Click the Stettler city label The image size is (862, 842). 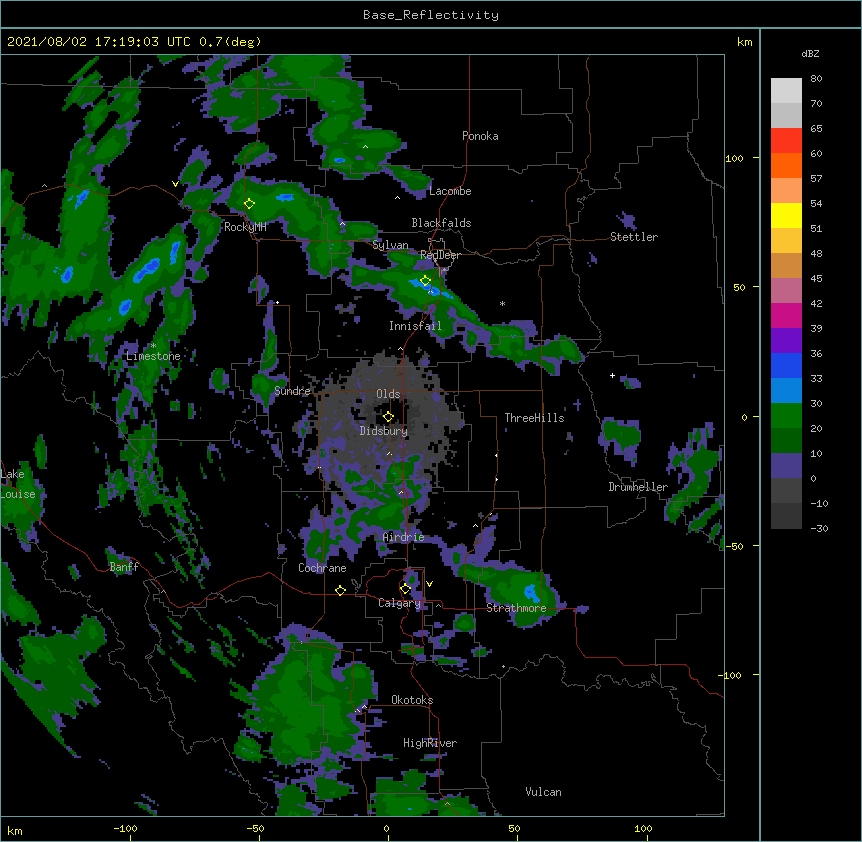pos(634,237)
